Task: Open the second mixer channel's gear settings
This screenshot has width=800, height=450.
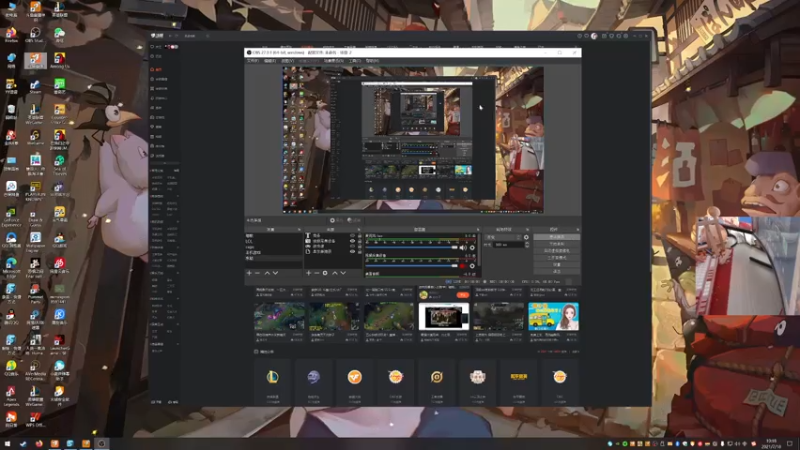Action: coord(472,266)
